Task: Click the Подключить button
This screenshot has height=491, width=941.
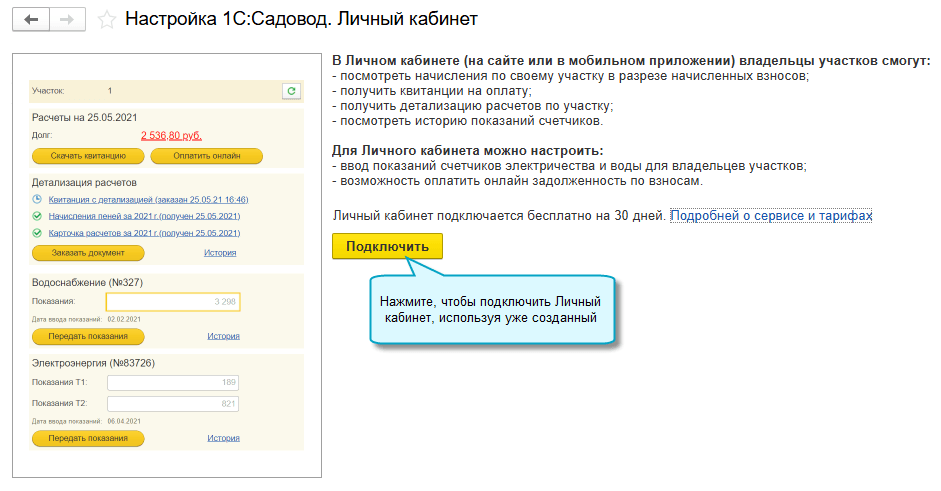Action: pyautogui.click(x=387, y=246)
